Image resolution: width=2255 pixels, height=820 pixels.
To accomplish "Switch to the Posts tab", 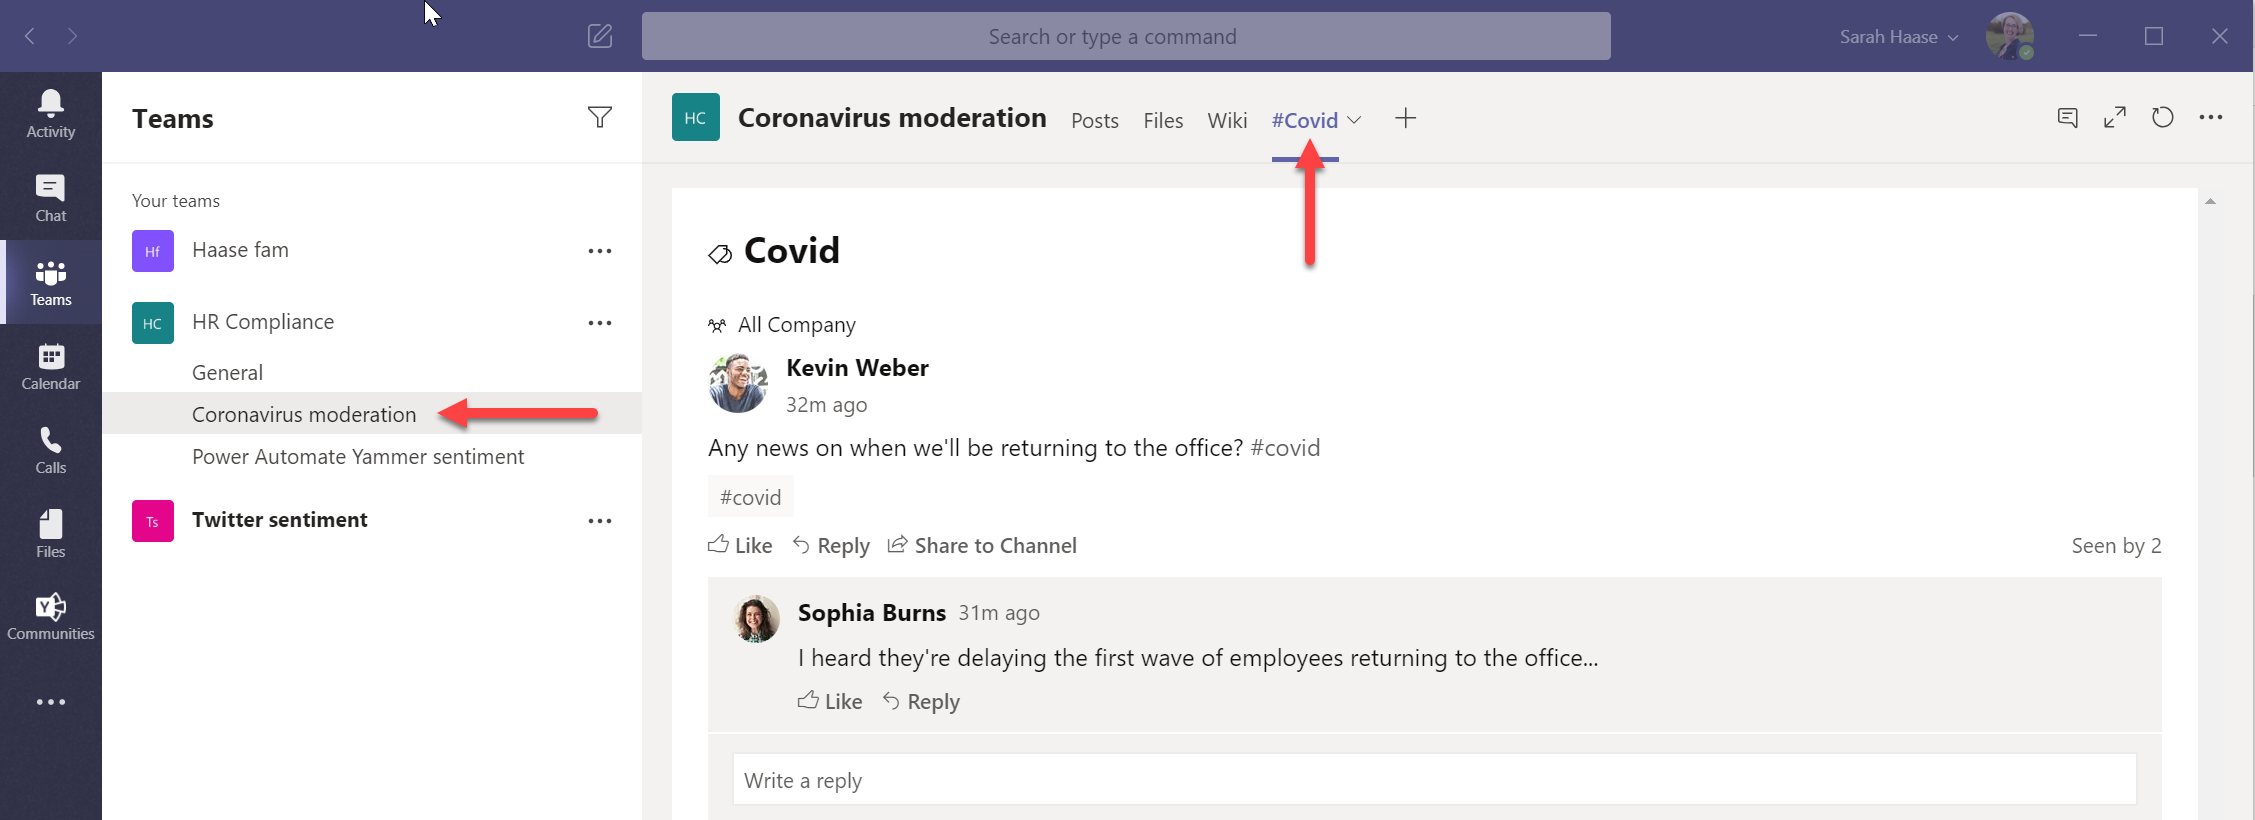I will pos(1095,121).
